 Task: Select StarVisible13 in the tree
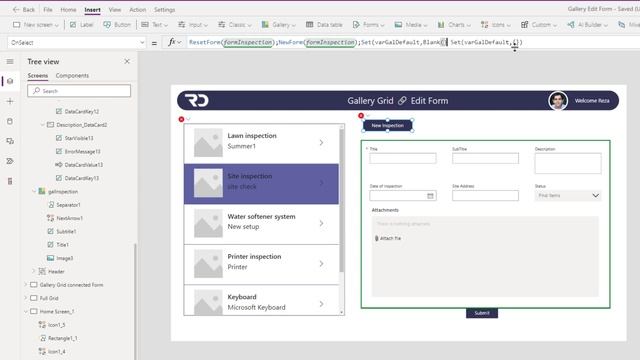coord(79,138)
